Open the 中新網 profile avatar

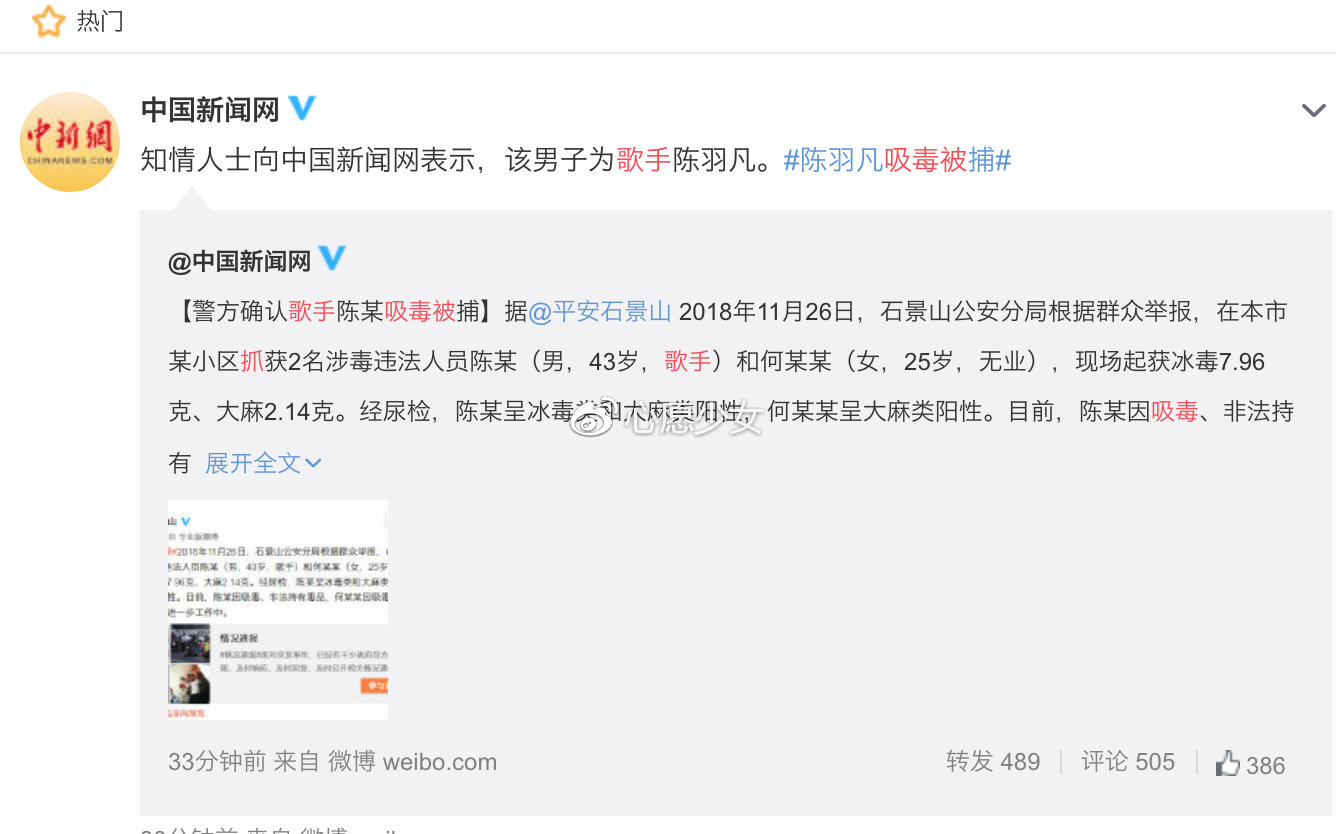[70, 142]
